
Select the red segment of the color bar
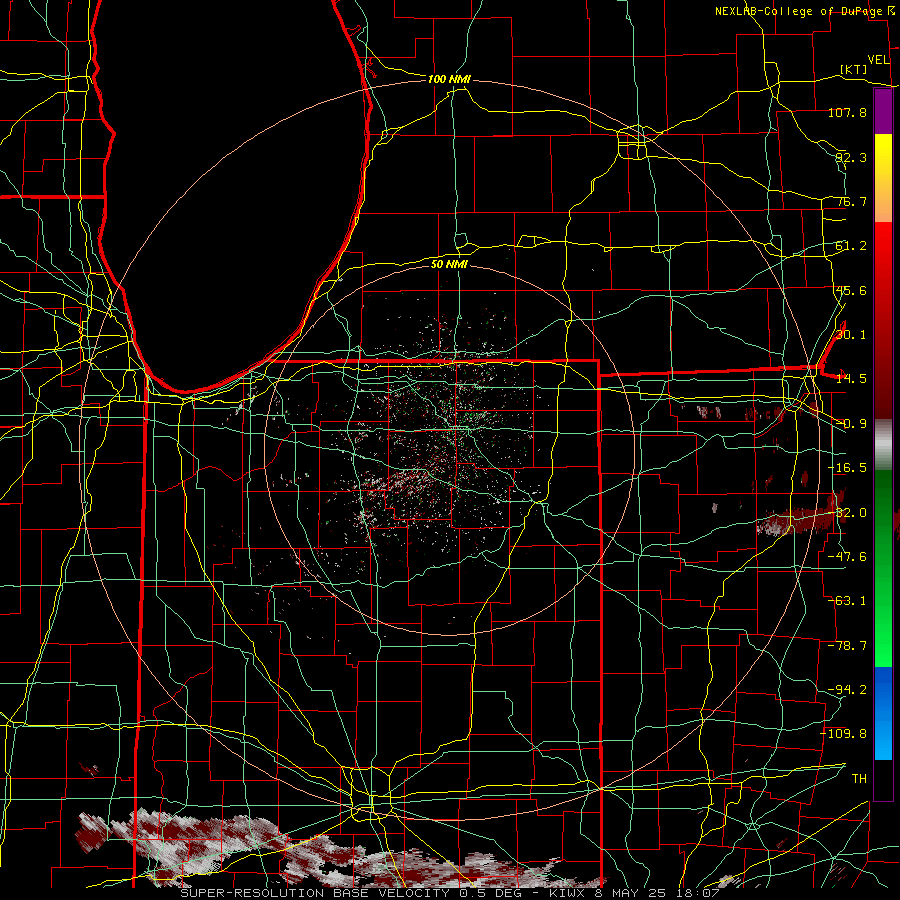883,321
